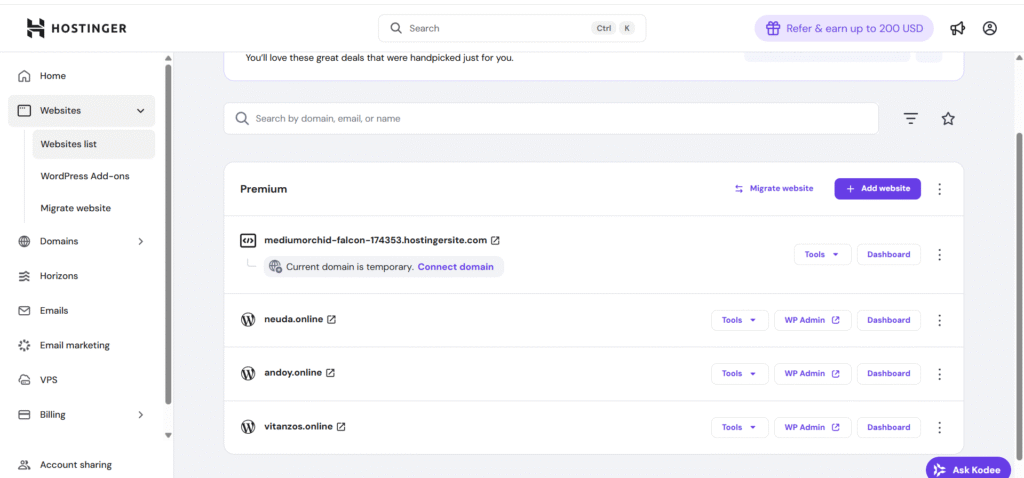The width and height of the screenshot is (1024, 478).
Task: Open the user profile account icon
Action: coord(990,28)
